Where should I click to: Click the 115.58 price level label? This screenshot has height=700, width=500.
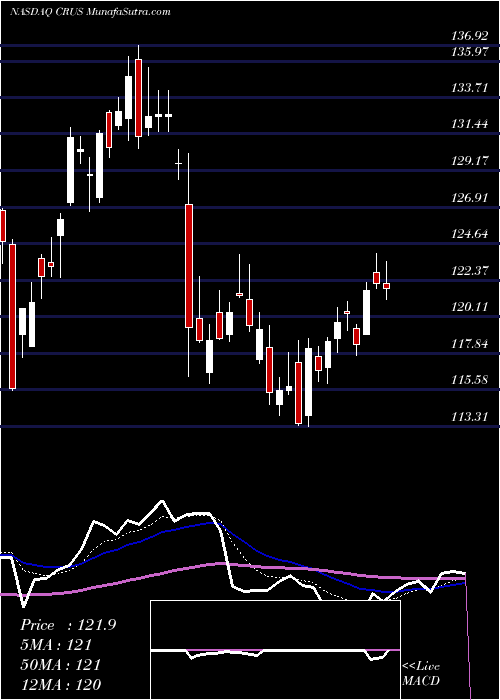pyautogui.click(x=469, y=380)
